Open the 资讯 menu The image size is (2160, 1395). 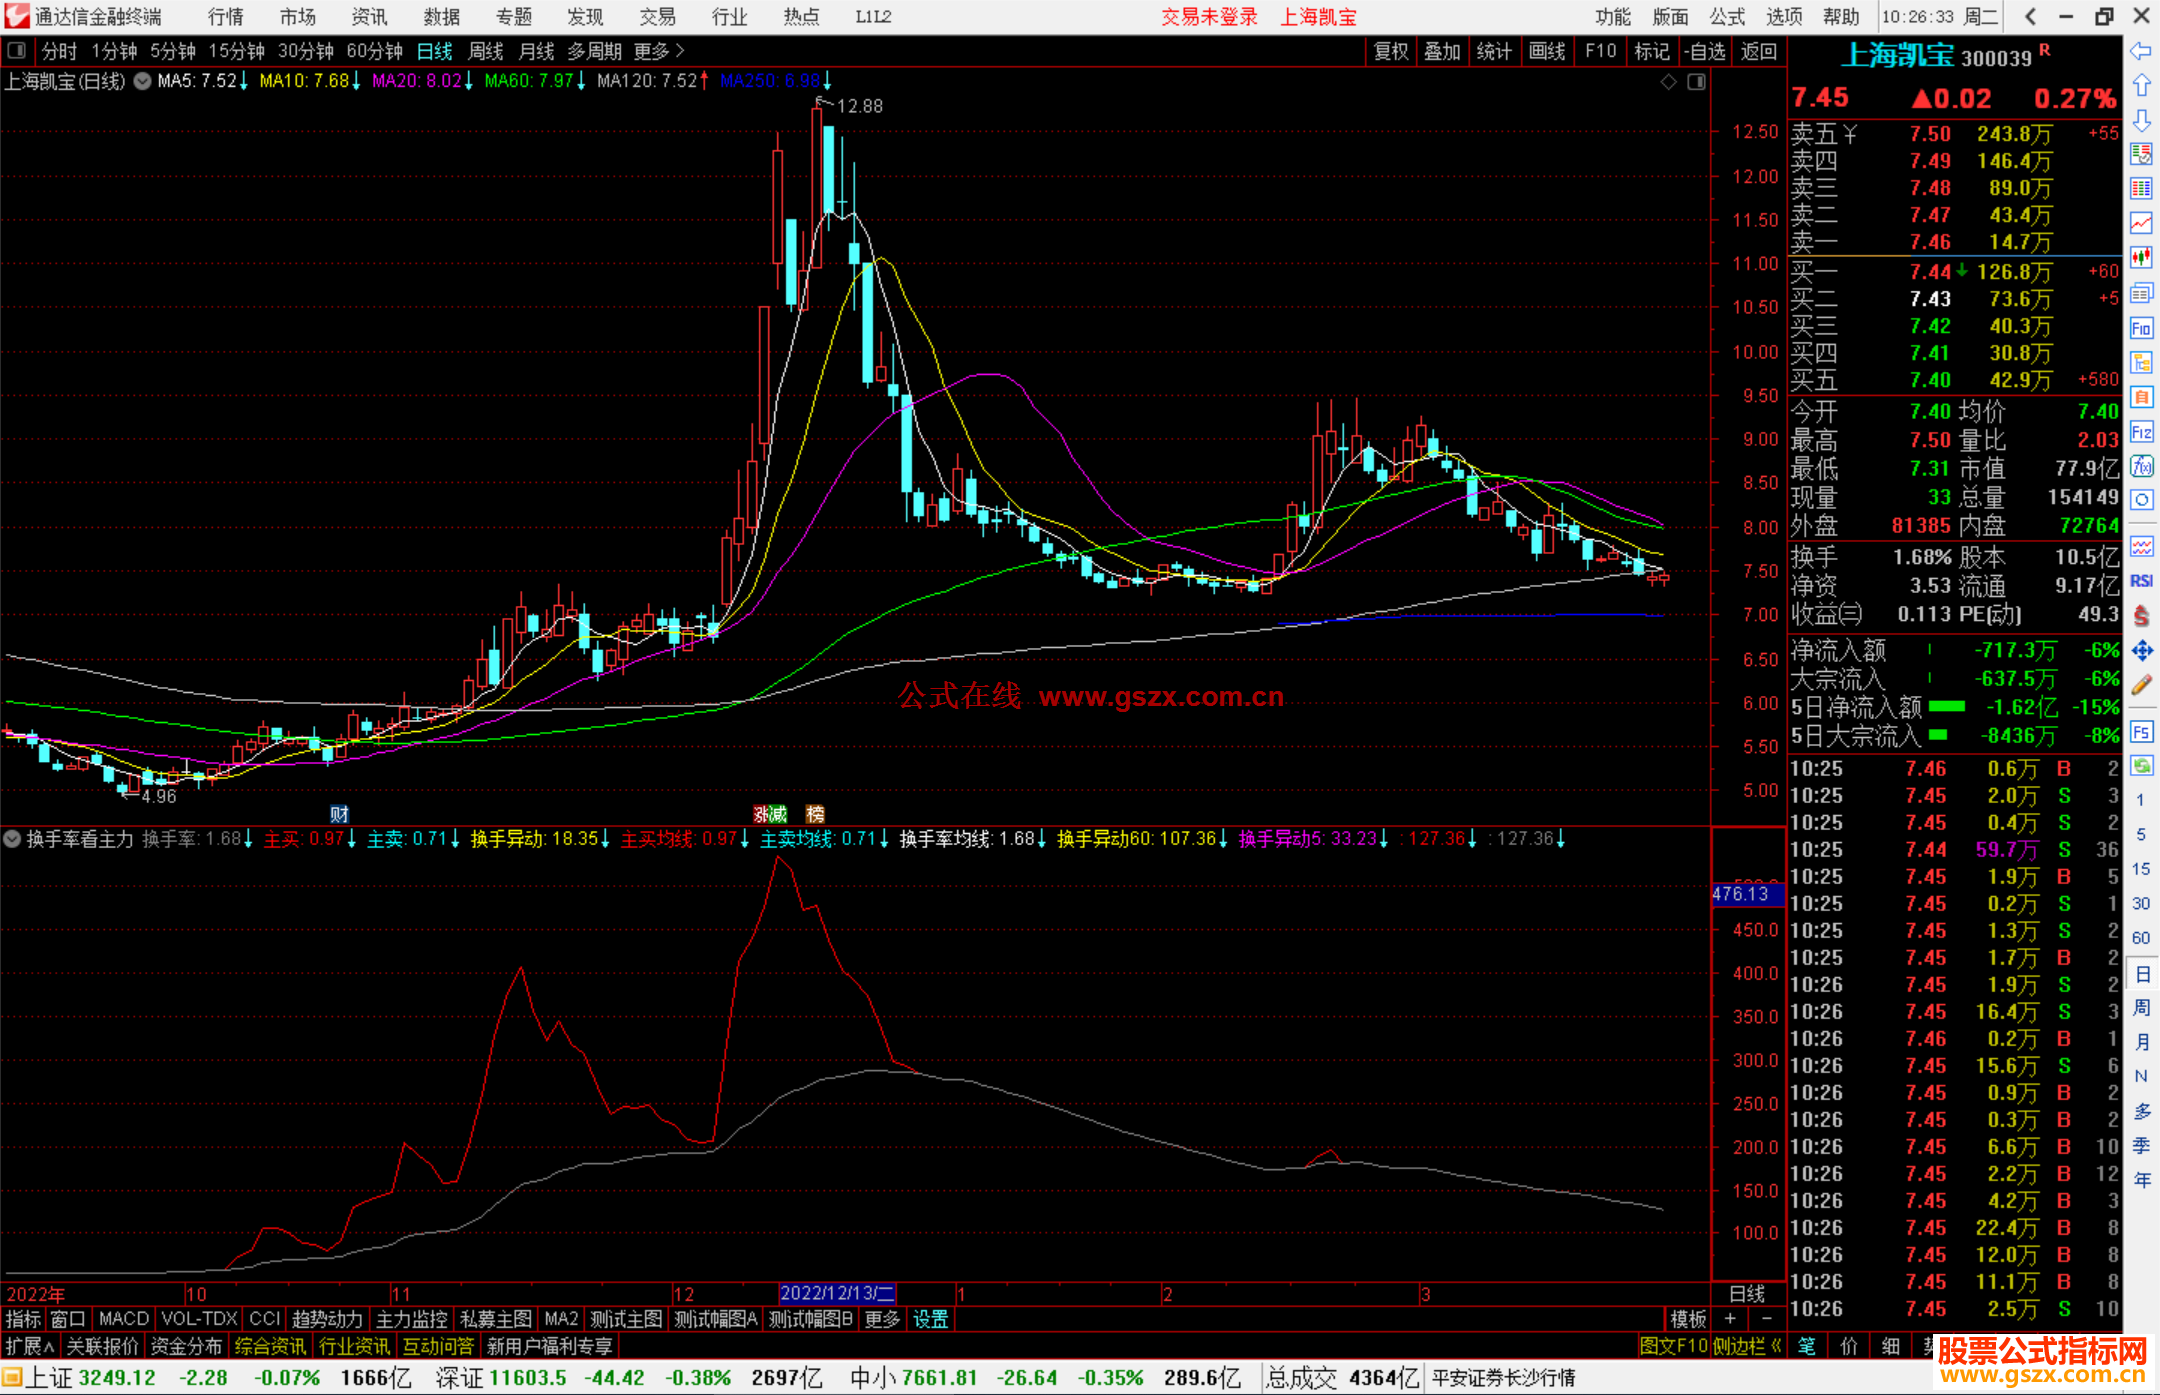[x=369, y=17]
